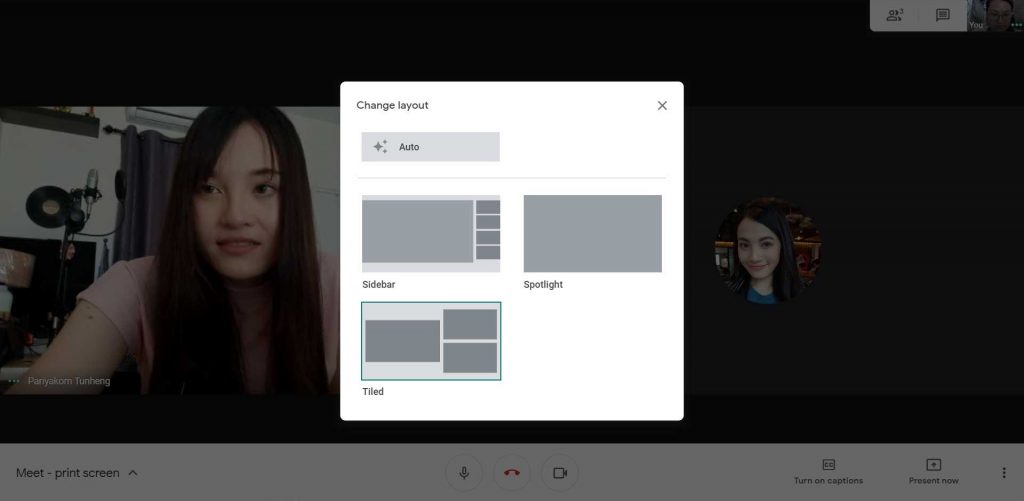The width and height of the screenshot is (1024, 501).
Task: Click the Spotlight text label
Action: pyautogui.click(x=543, y=285)
